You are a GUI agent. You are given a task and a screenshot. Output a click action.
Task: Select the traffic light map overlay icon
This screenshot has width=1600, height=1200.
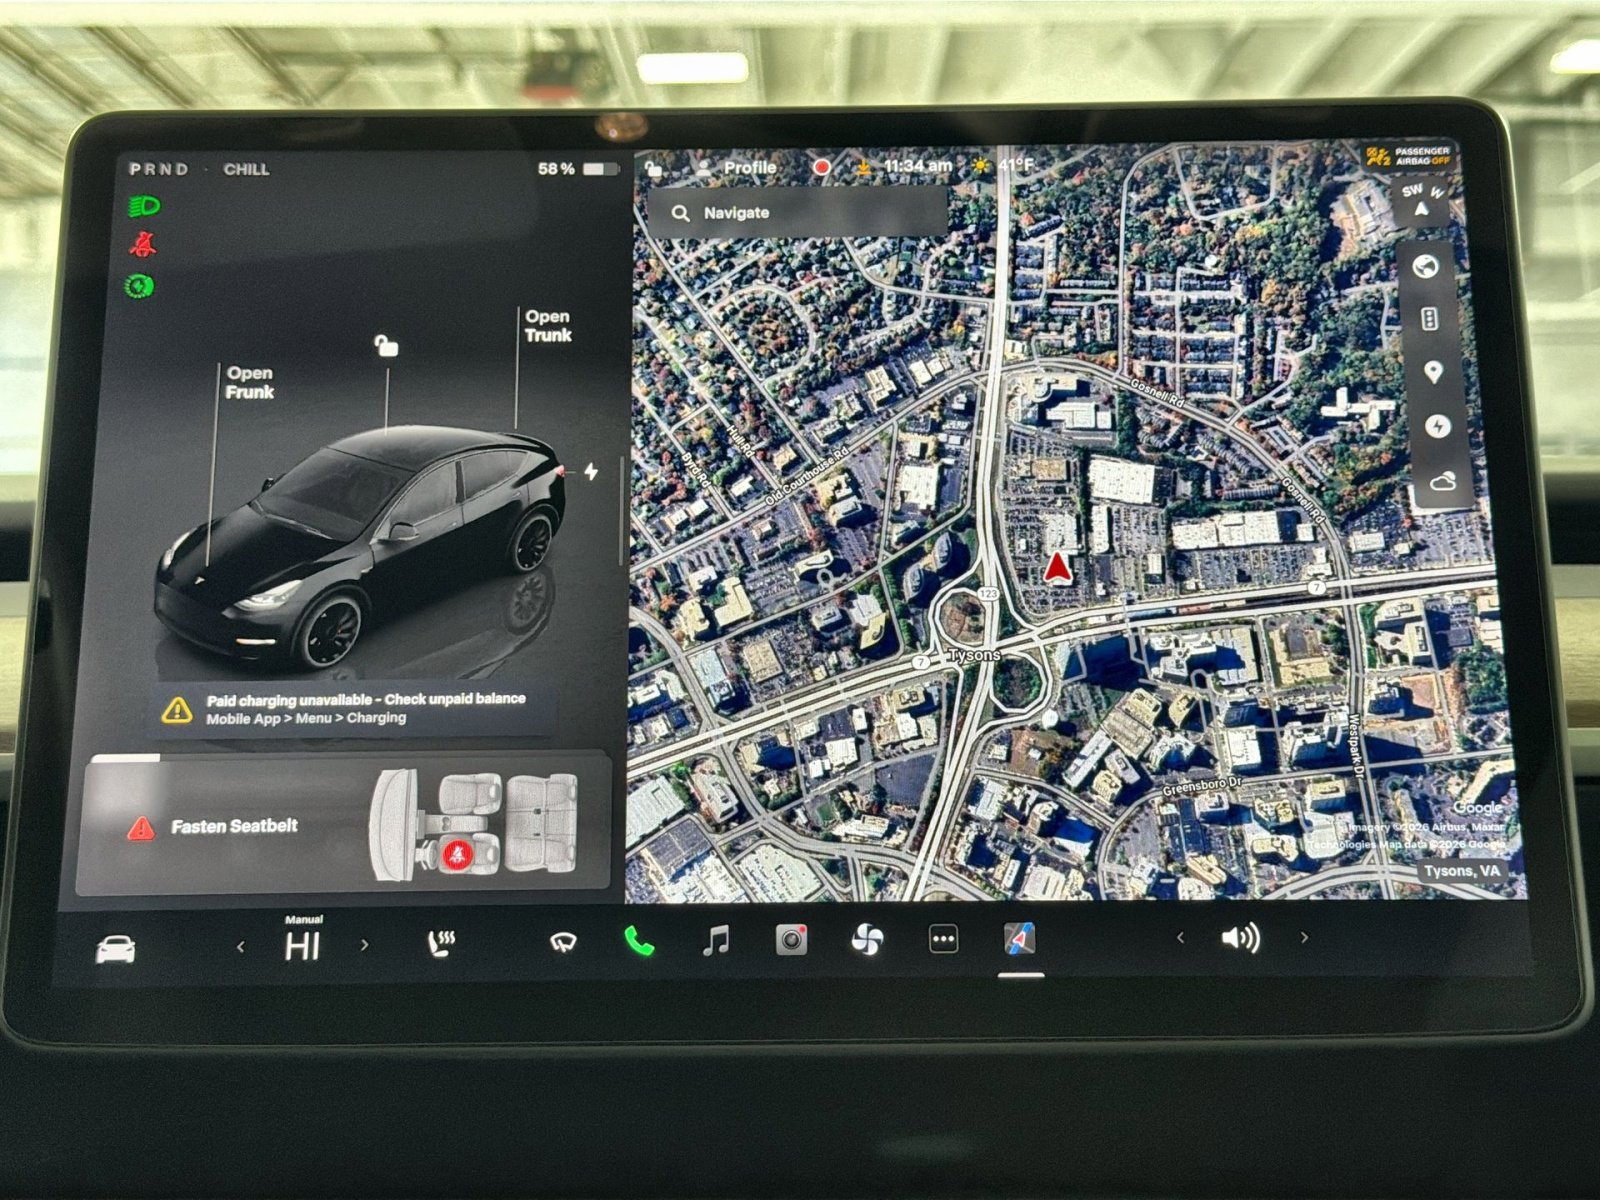point(1428,317)
